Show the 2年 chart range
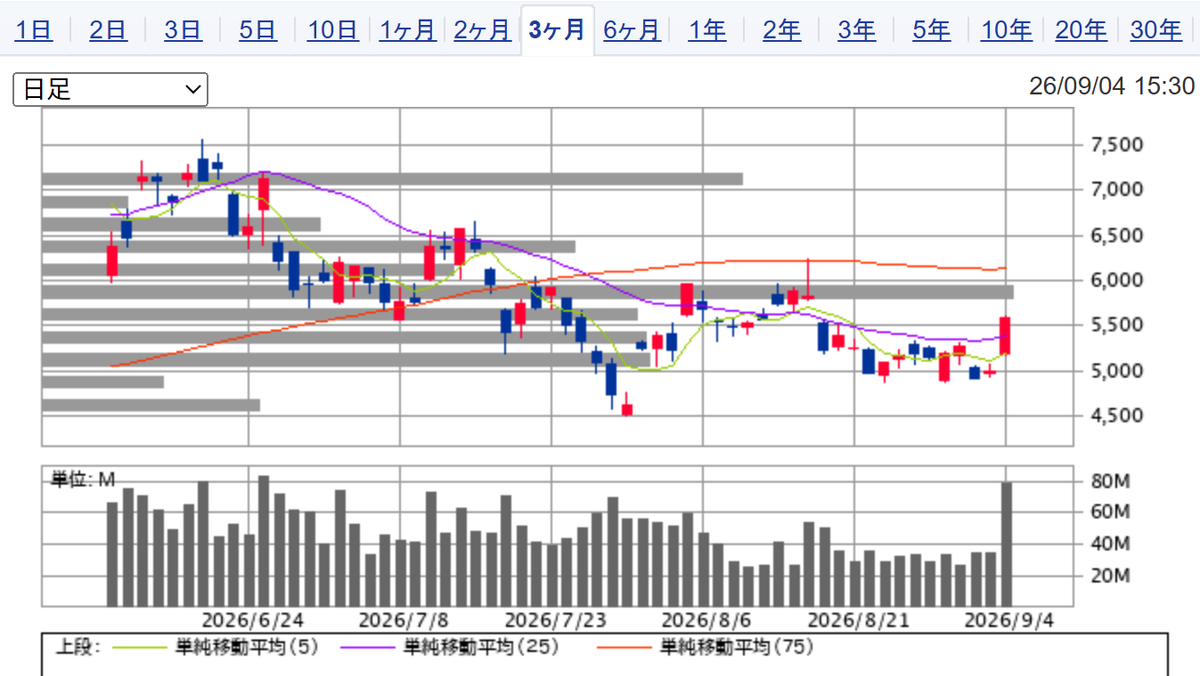 782,30
